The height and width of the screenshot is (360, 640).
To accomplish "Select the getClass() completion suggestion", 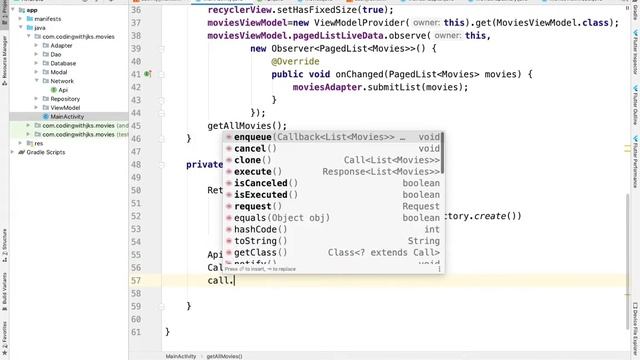I will 332,253.
